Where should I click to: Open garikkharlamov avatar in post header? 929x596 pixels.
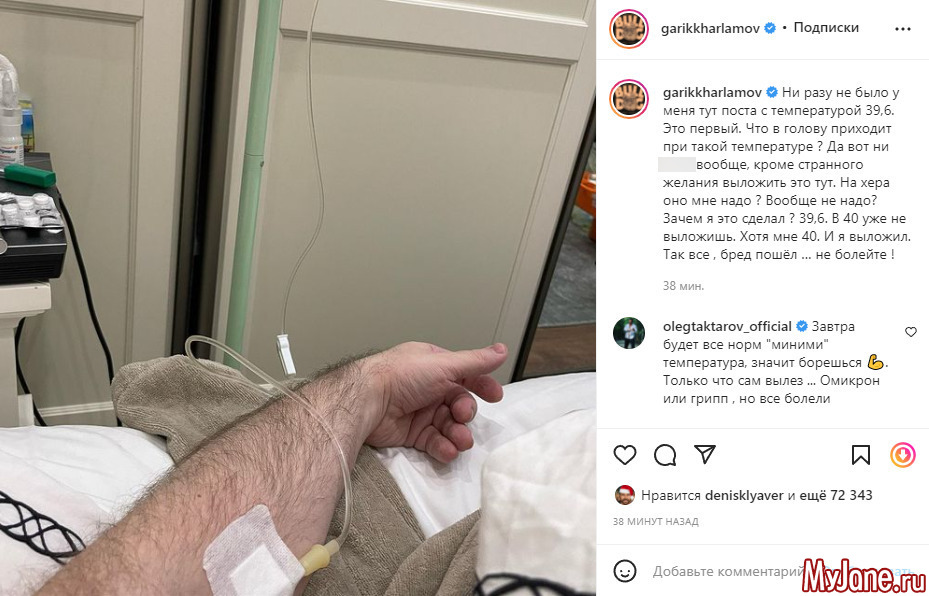pos(629,28)
